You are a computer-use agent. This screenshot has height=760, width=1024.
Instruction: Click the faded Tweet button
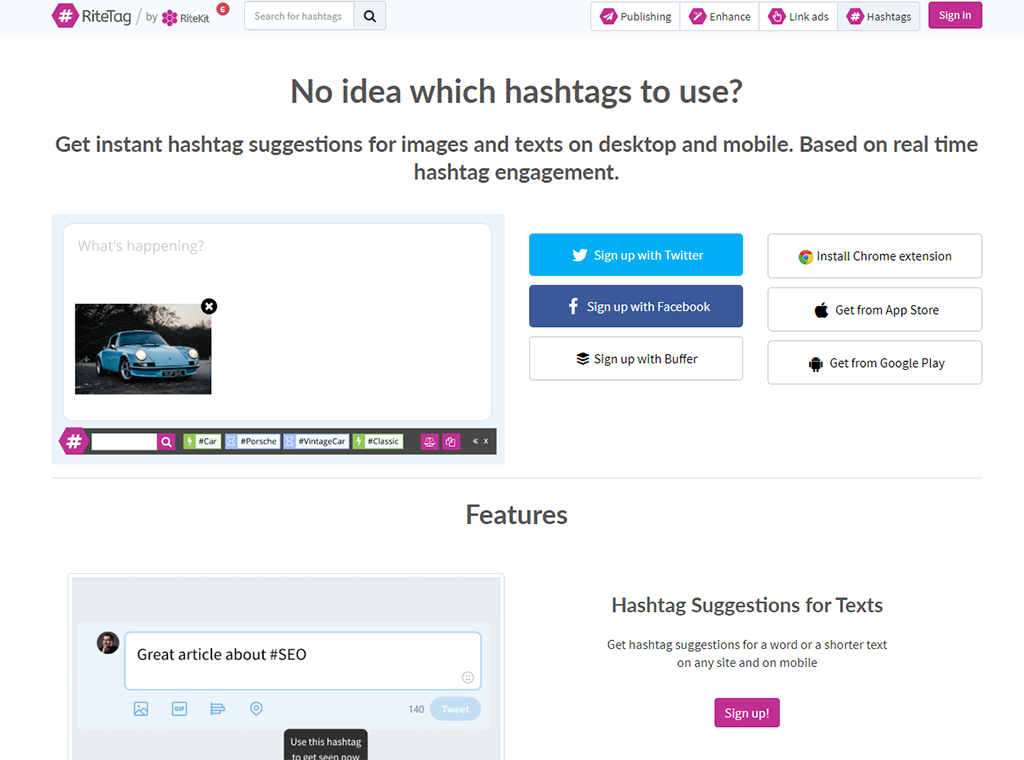(455, 709)
